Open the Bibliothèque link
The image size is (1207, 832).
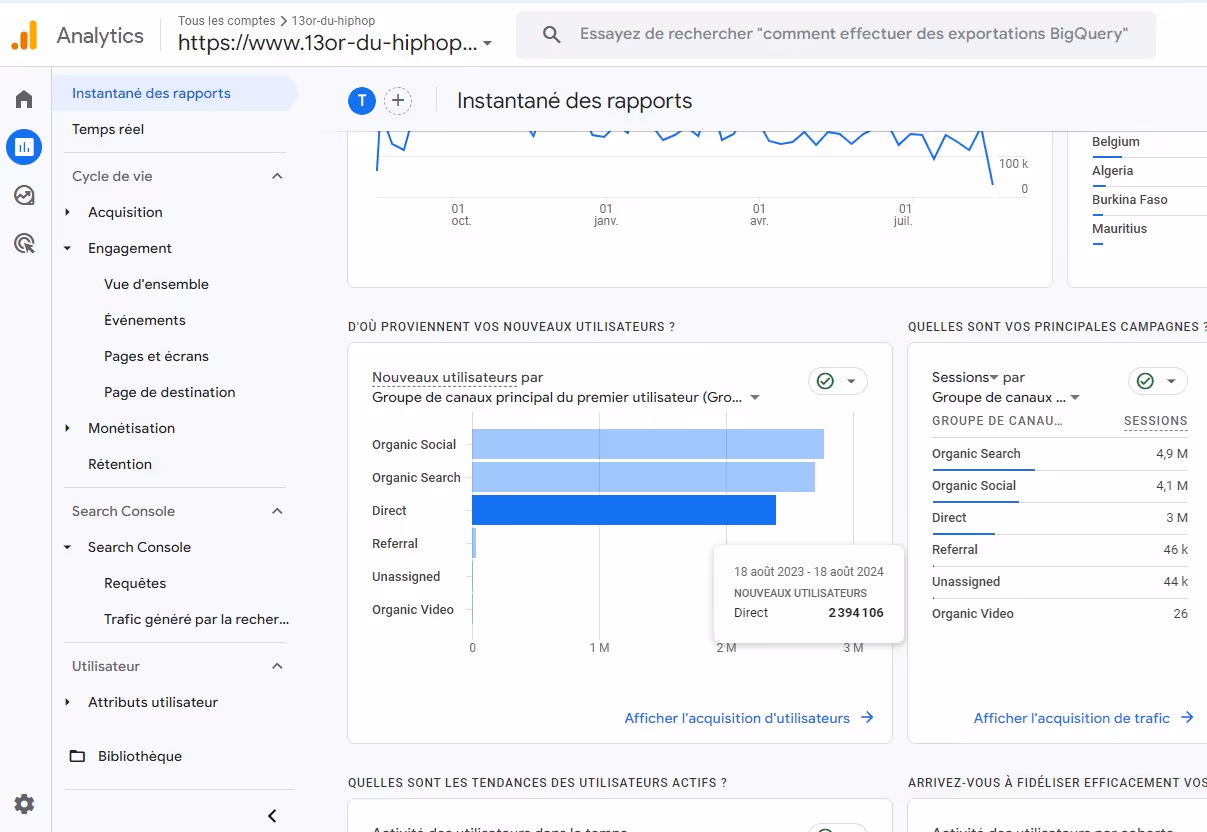click(x=140, y=756)
